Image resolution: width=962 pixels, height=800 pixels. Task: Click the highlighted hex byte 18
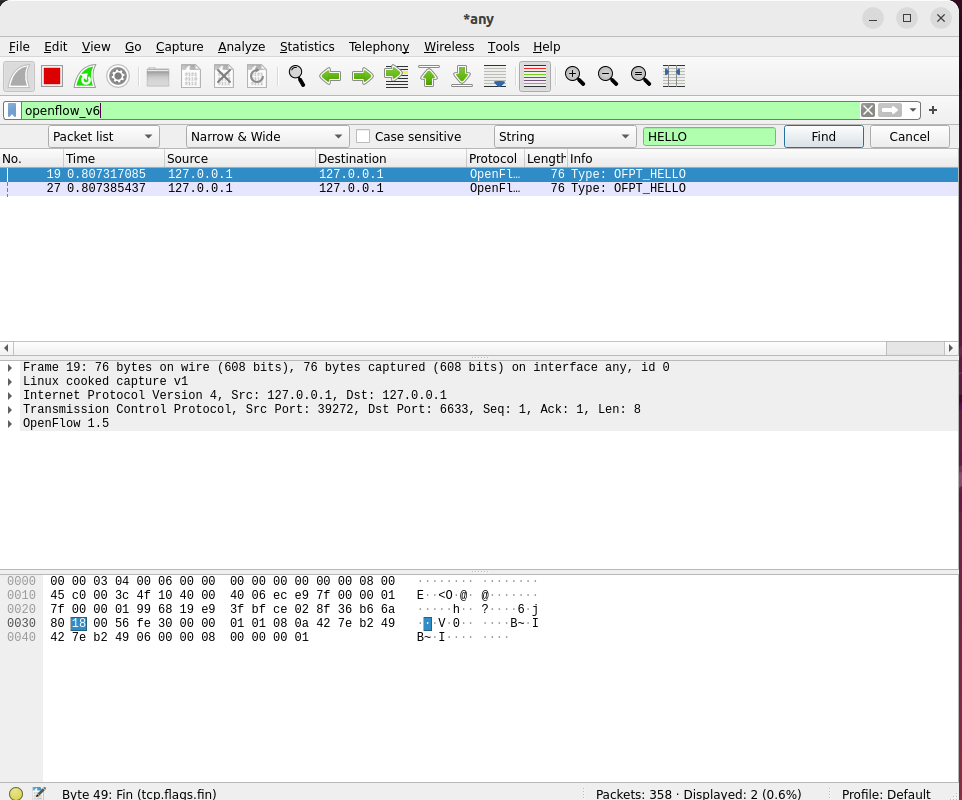79,623
